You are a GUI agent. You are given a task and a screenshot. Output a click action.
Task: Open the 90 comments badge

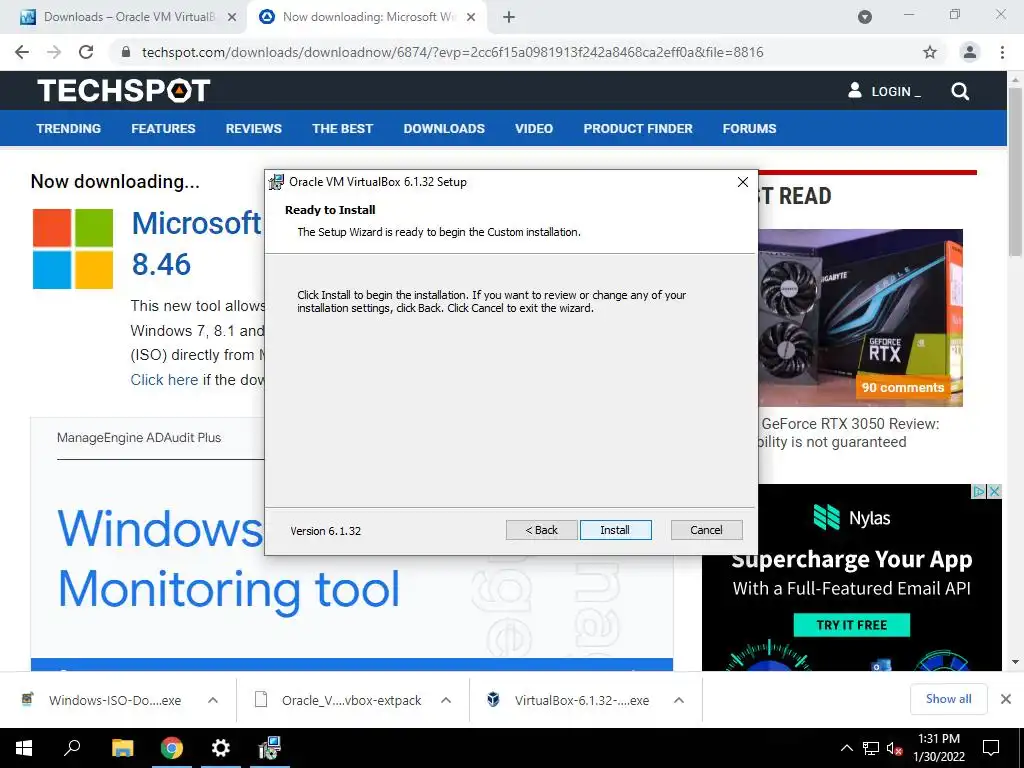tap(903, 387)
